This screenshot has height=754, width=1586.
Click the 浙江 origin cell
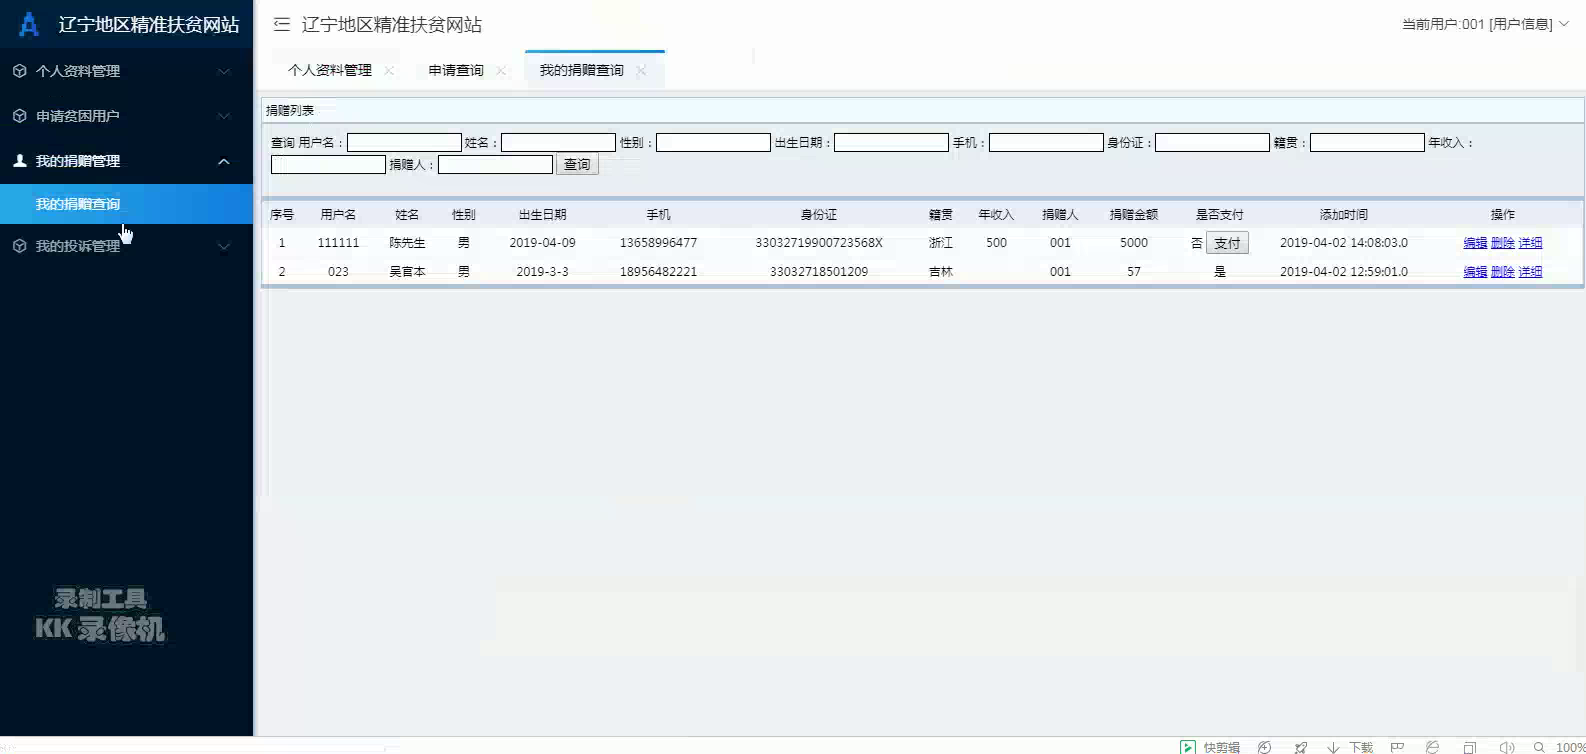pos(940,243)
